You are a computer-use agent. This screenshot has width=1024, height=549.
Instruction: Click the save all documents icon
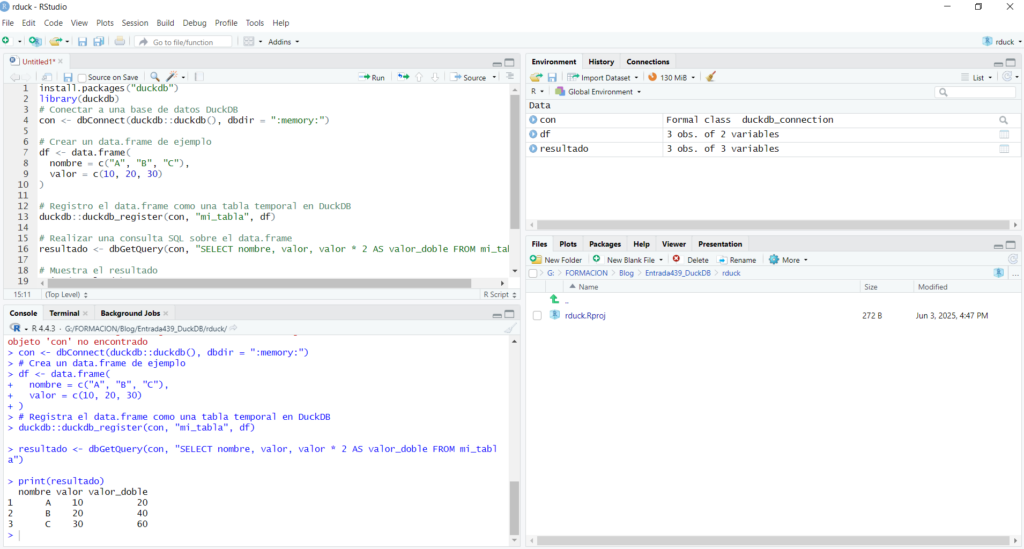(98, 41)
